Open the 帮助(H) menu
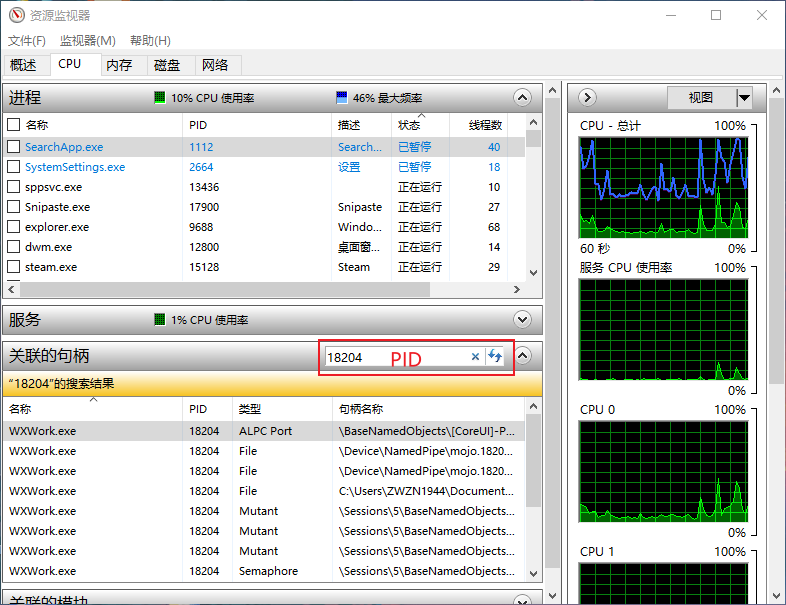 (x=150, y=41)
